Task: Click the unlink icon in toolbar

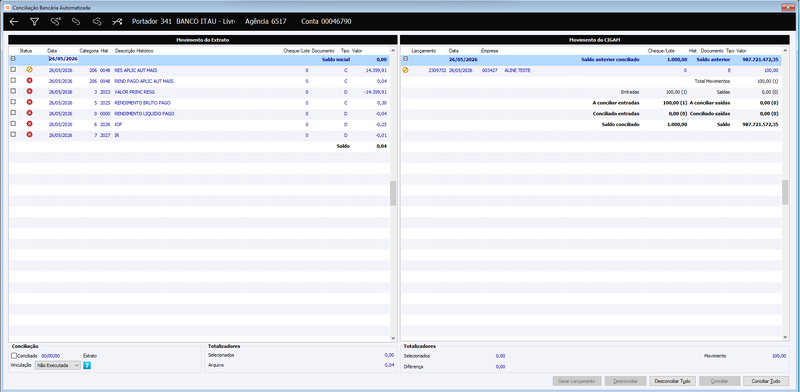Action: coord(96,21)
